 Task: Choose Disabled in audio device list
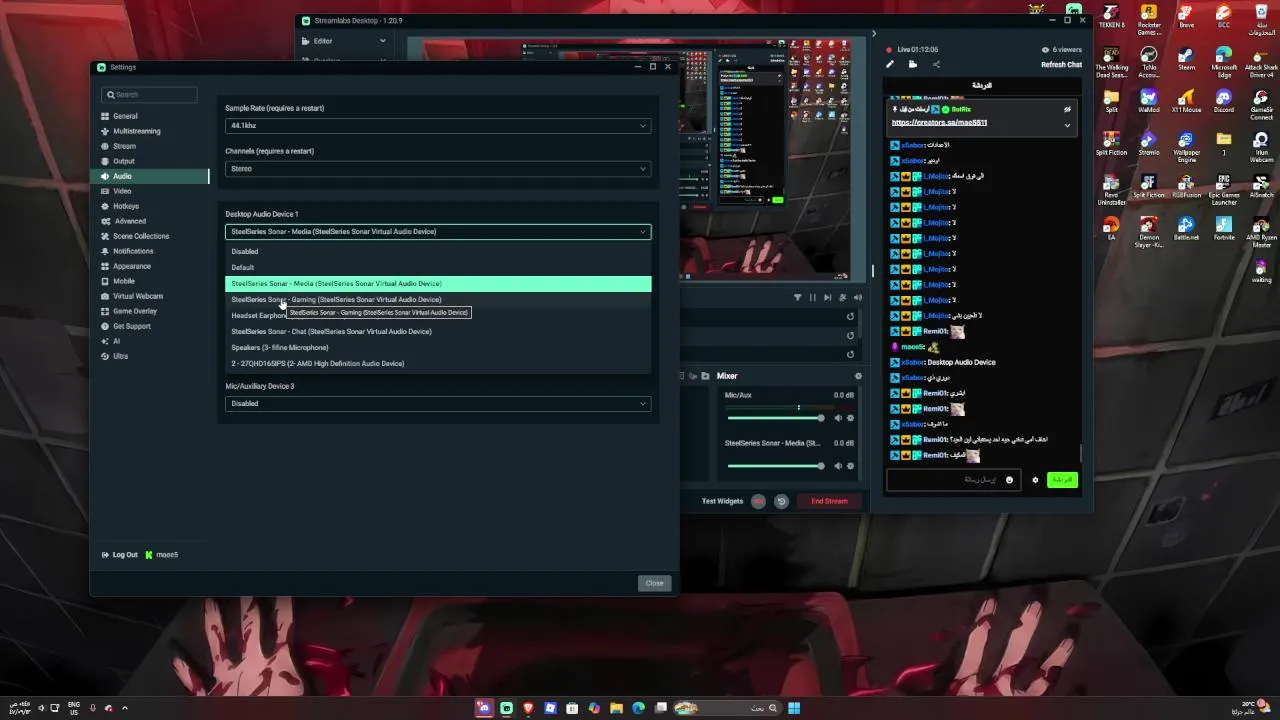coord(438,252)
